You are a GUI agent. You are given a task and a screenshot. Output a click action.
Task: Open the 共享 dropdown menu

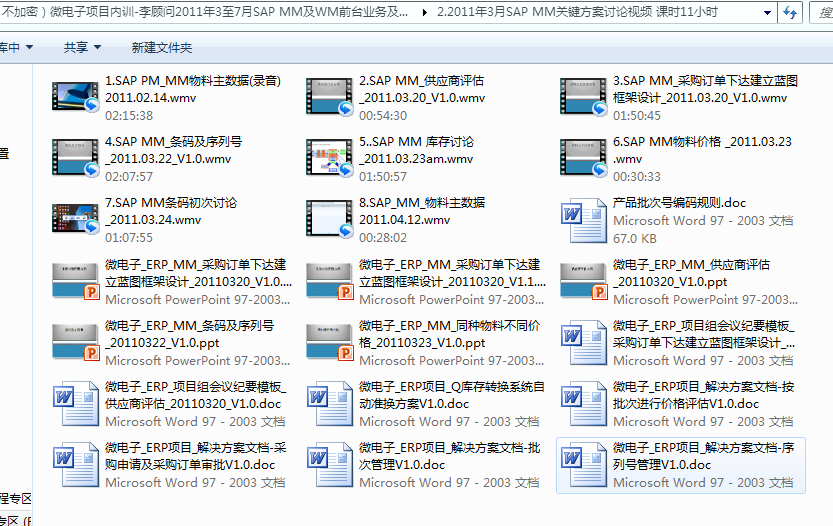pyautogui.click(x=82, y=48)
